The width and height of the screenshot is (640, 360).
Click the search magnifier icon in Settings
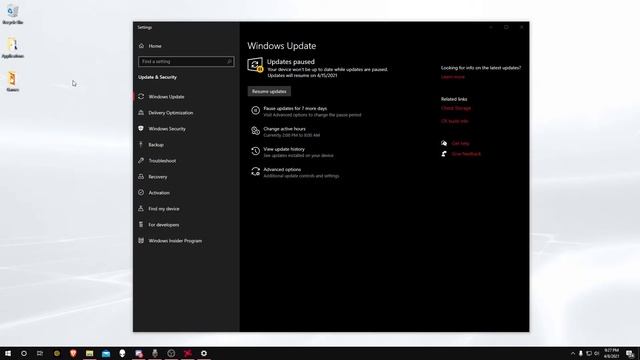229,62
